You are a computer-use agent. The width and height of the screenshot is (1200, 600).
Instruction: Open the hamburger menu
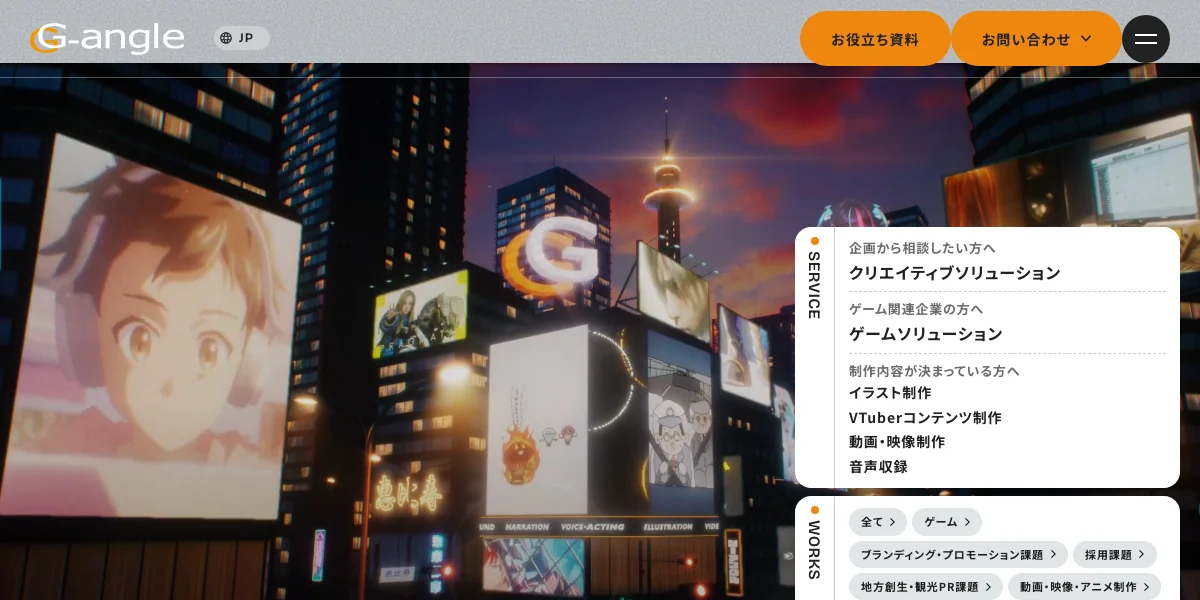(x=1146, y=39)
